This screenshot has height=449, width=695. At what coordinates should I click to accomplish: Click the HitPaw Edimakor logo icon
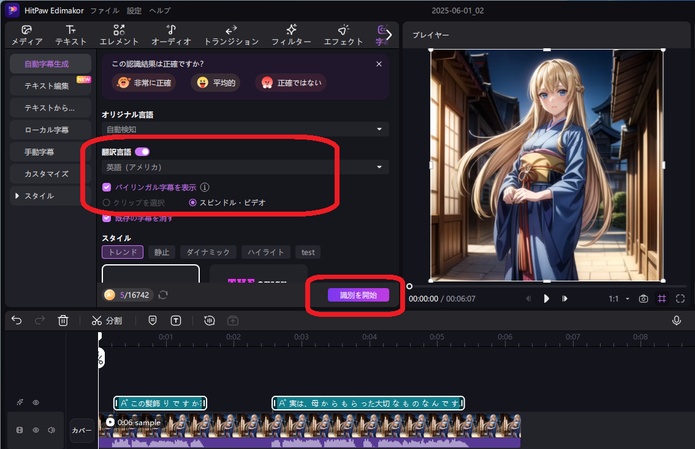pos(13,10)
